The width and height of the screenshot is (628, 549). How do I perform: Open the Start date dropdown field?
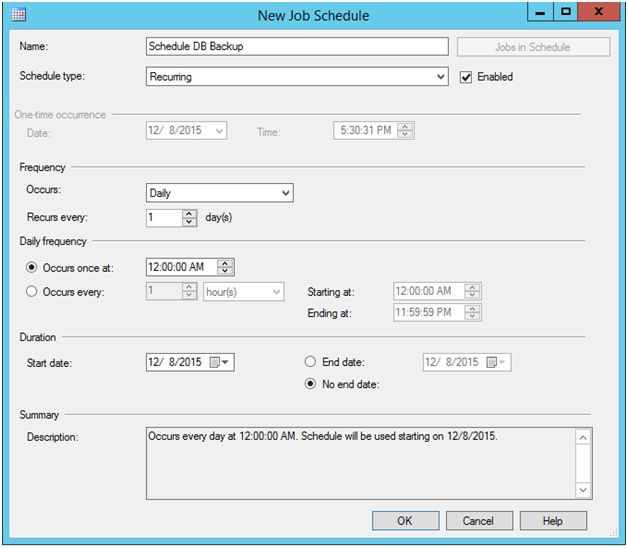click(x=190, y=362)
